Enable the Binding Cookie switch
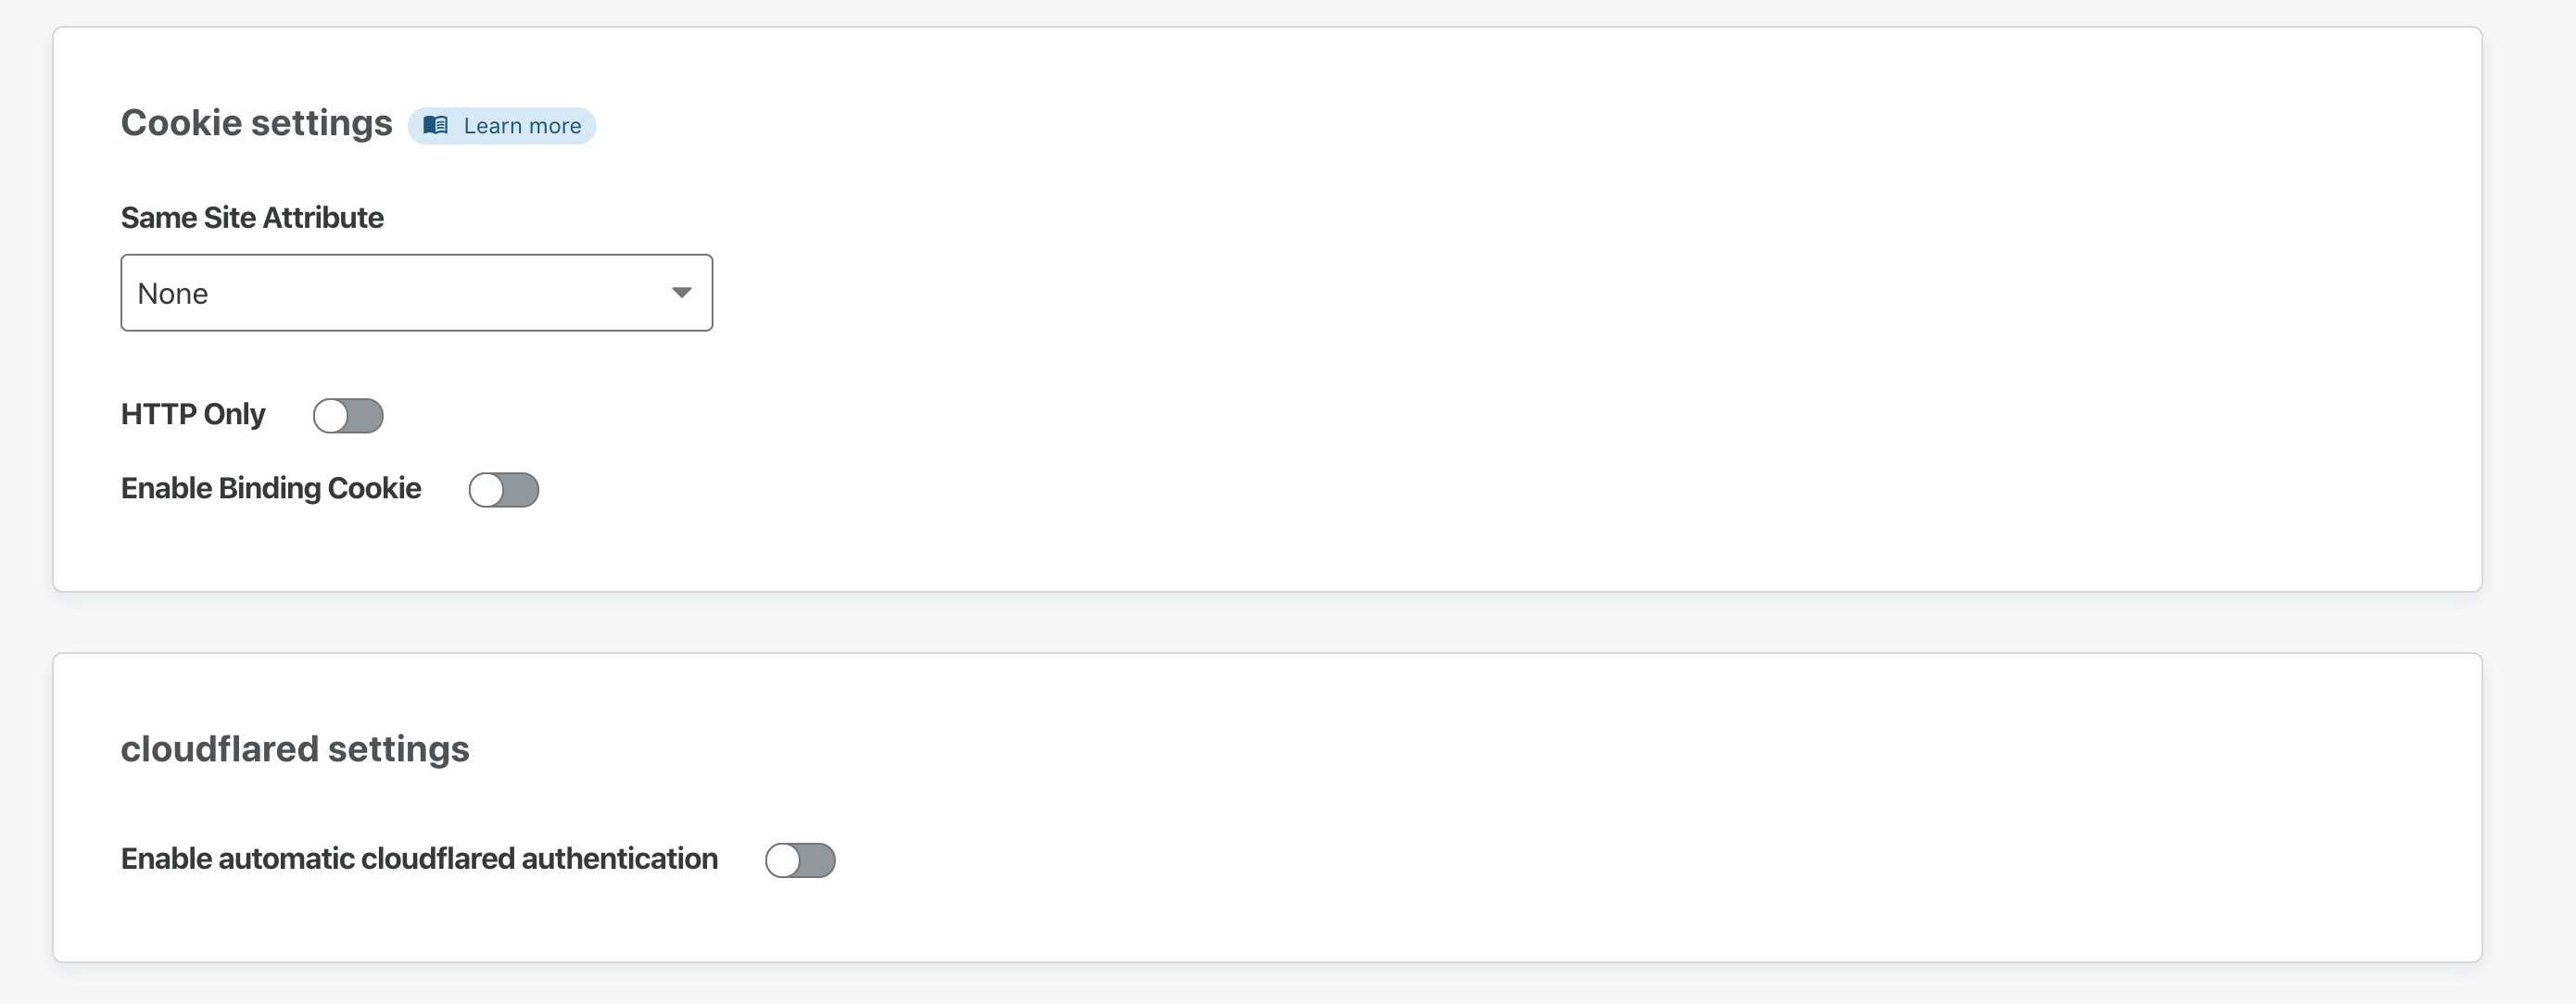This screenshot has width=2576, height=1004. pos(504,490)
